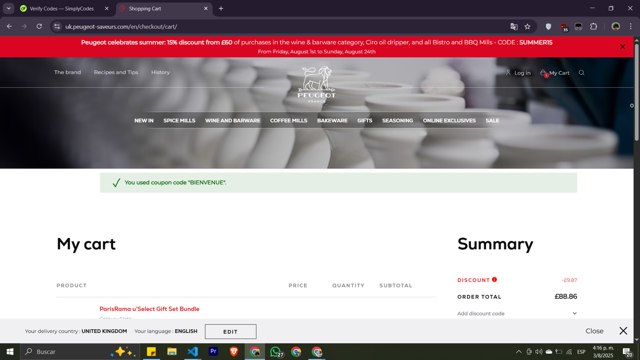Click the translate page icon
The image size is (640, 360).
(x=514, y=27)
